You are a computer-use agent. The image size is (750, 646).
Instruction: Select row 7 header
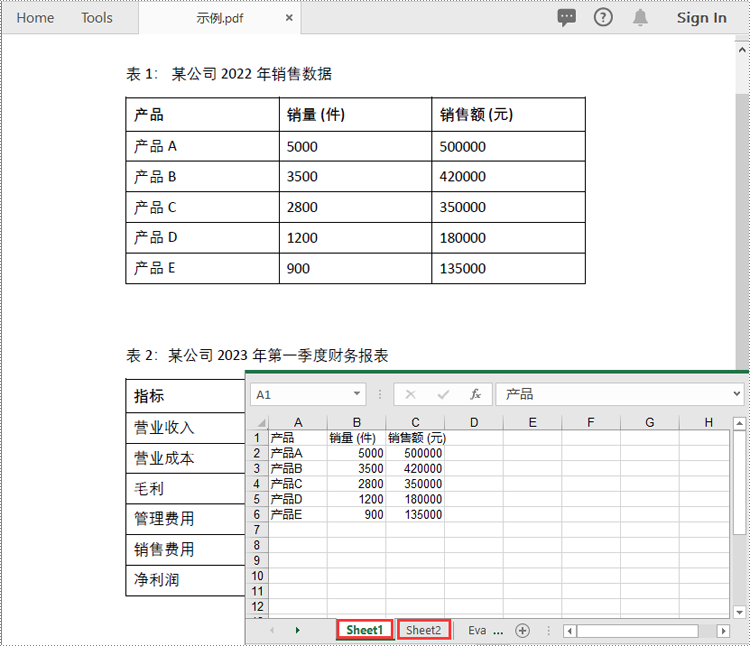pyautogui.click(x=257, y=530)
